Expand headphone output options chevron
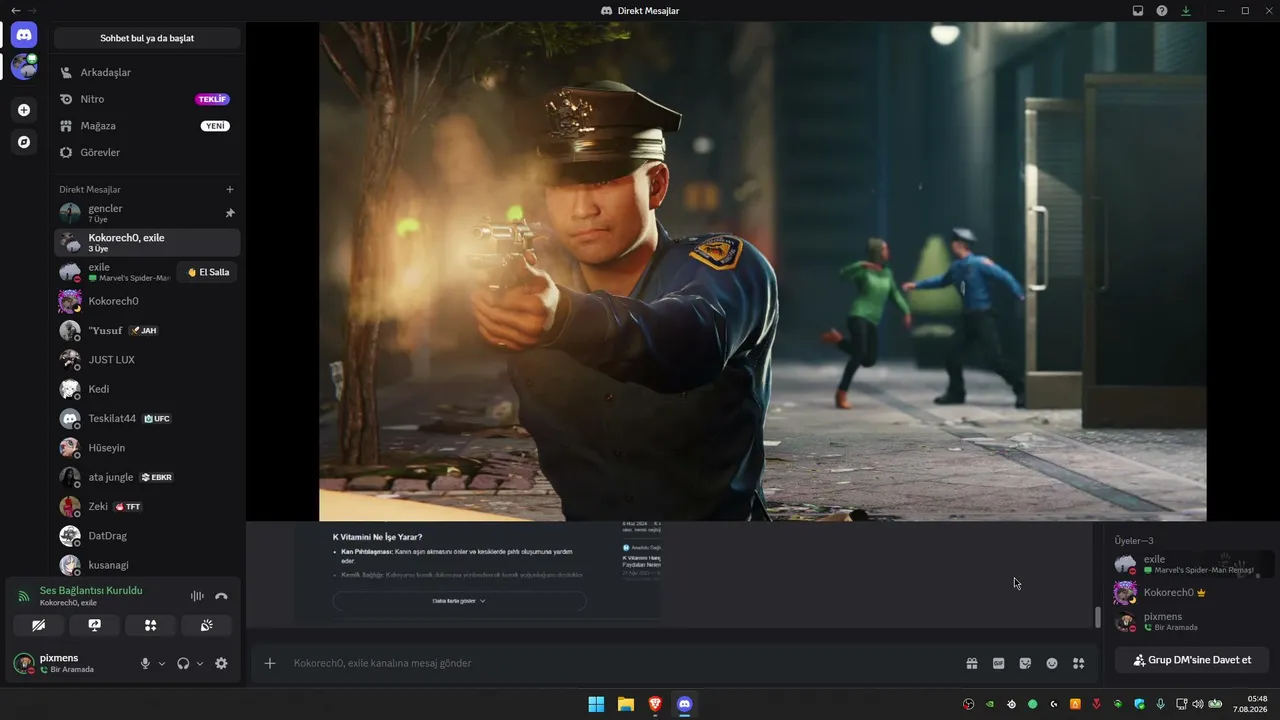Screen dimensions: 1280x720 click(x=200, y=663)
